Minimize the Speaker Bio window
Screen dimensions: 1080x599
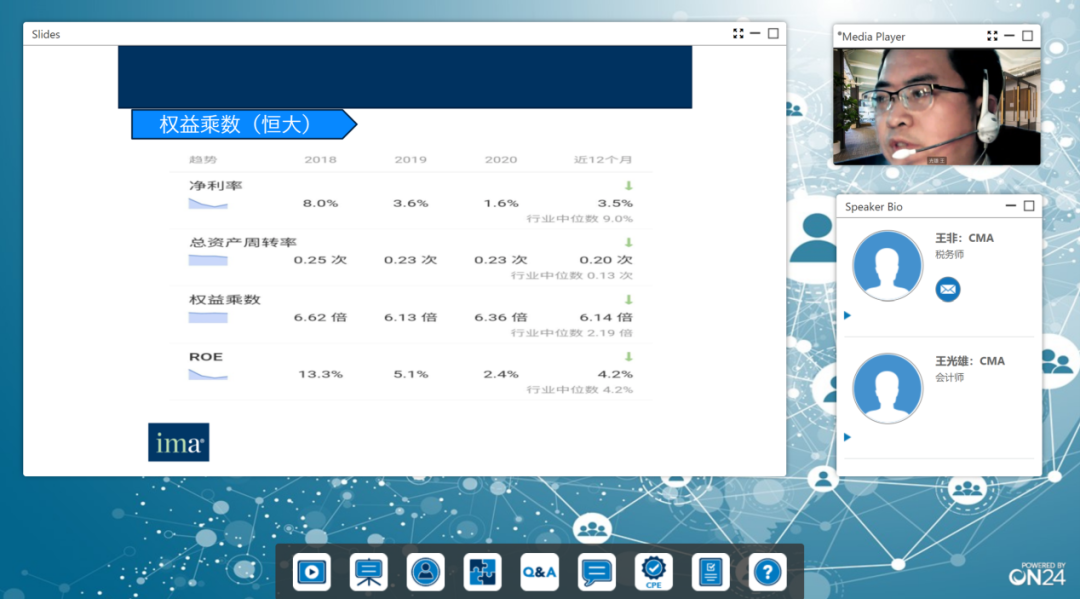pos(1011,206)
